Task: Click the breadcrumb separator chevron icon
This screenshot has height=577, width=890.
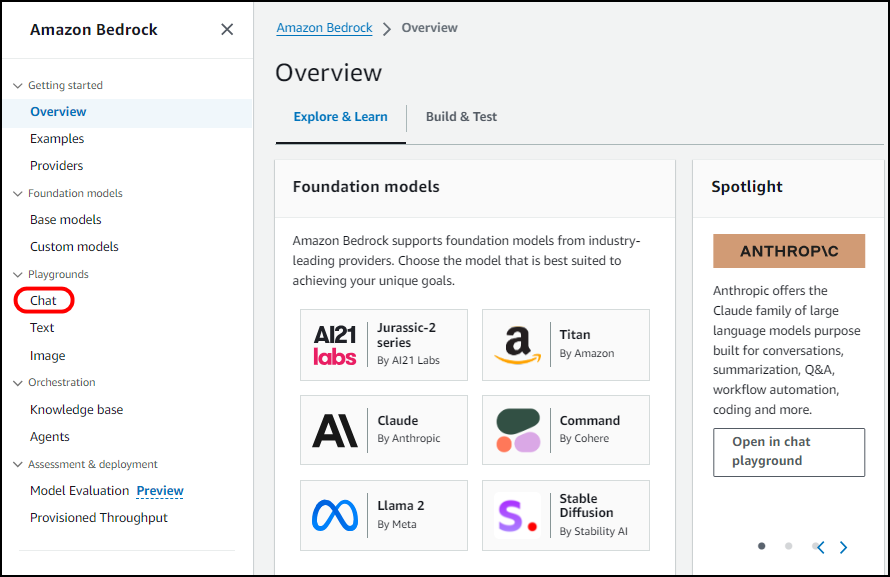Action: tap(387, 29)
